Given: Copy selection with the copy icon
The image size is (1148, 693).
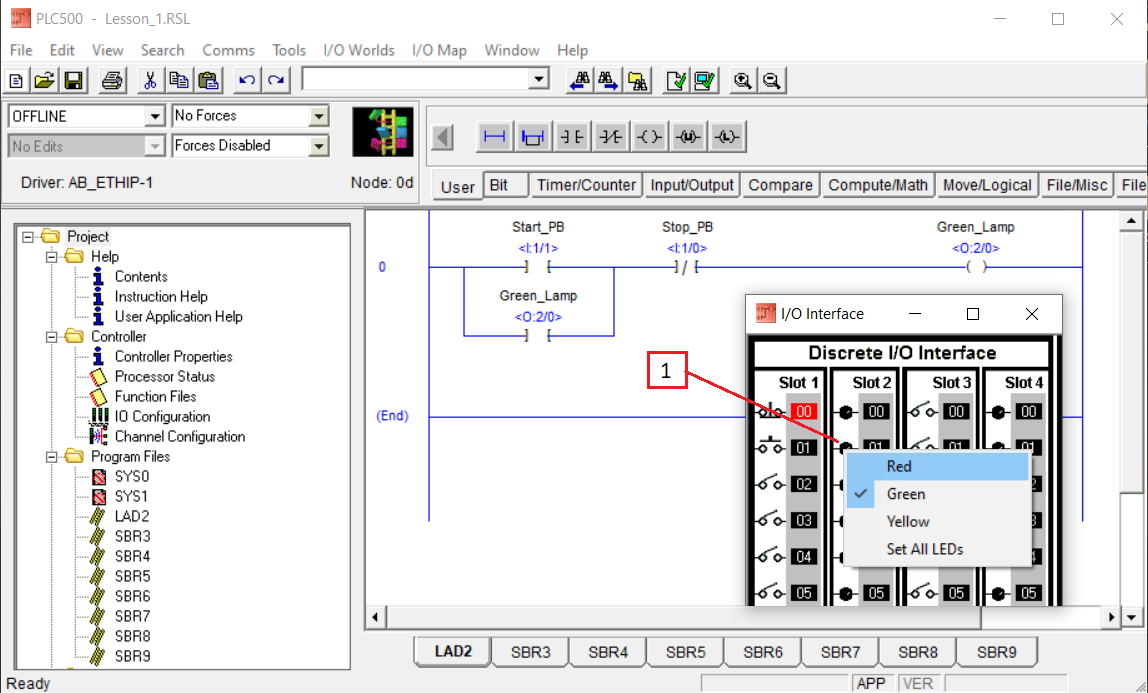Looking at the screenshot, I should tap(179, 80).
